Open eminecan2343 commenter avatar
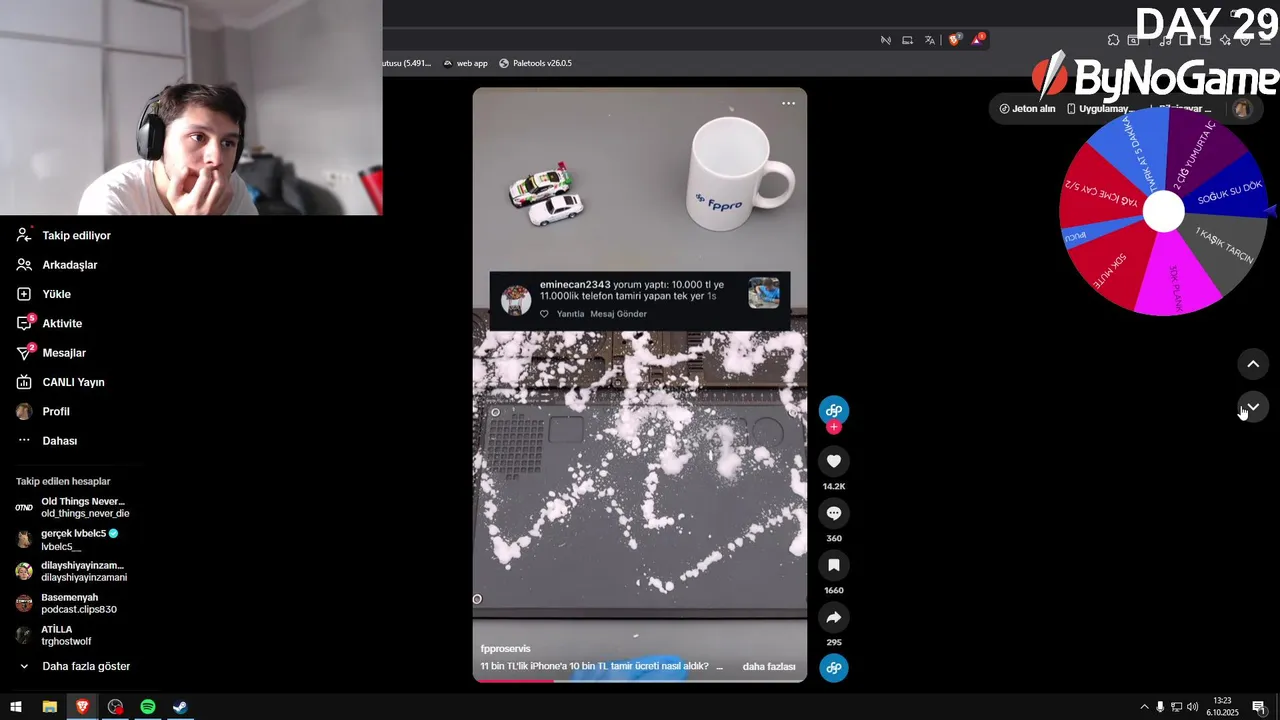 (x=516, y=300)
